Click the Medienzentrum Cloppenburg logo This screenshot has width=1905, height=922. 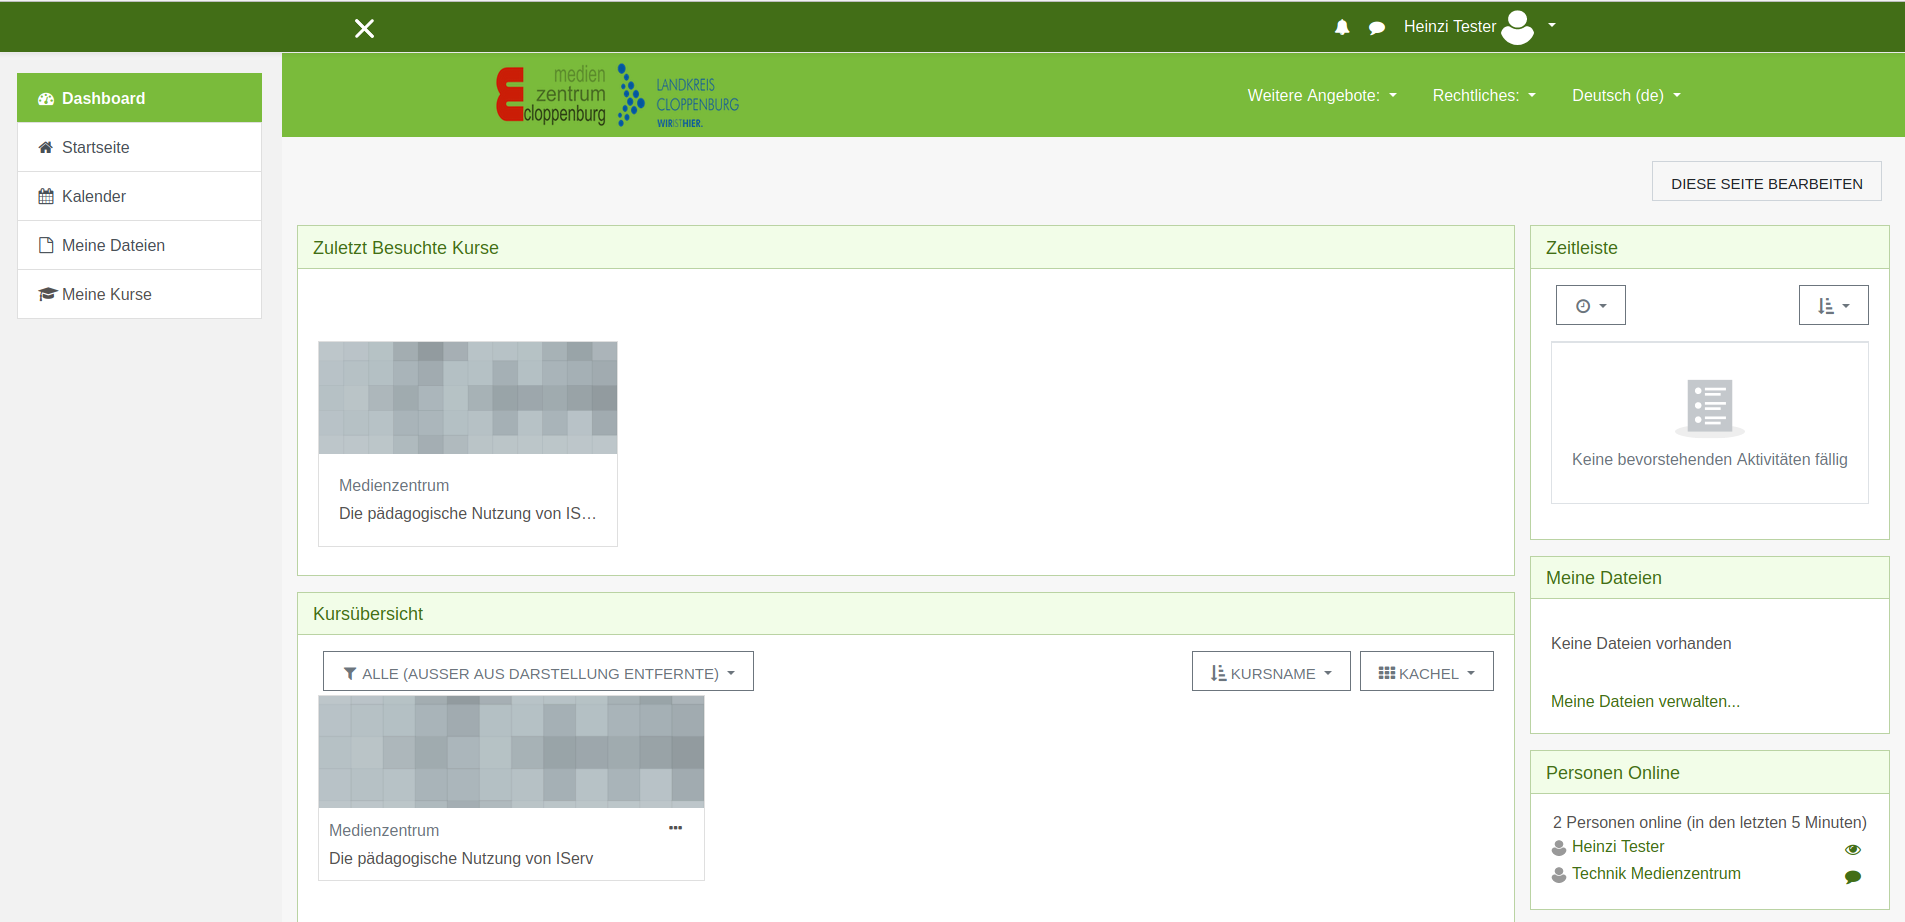click(617, 96)
